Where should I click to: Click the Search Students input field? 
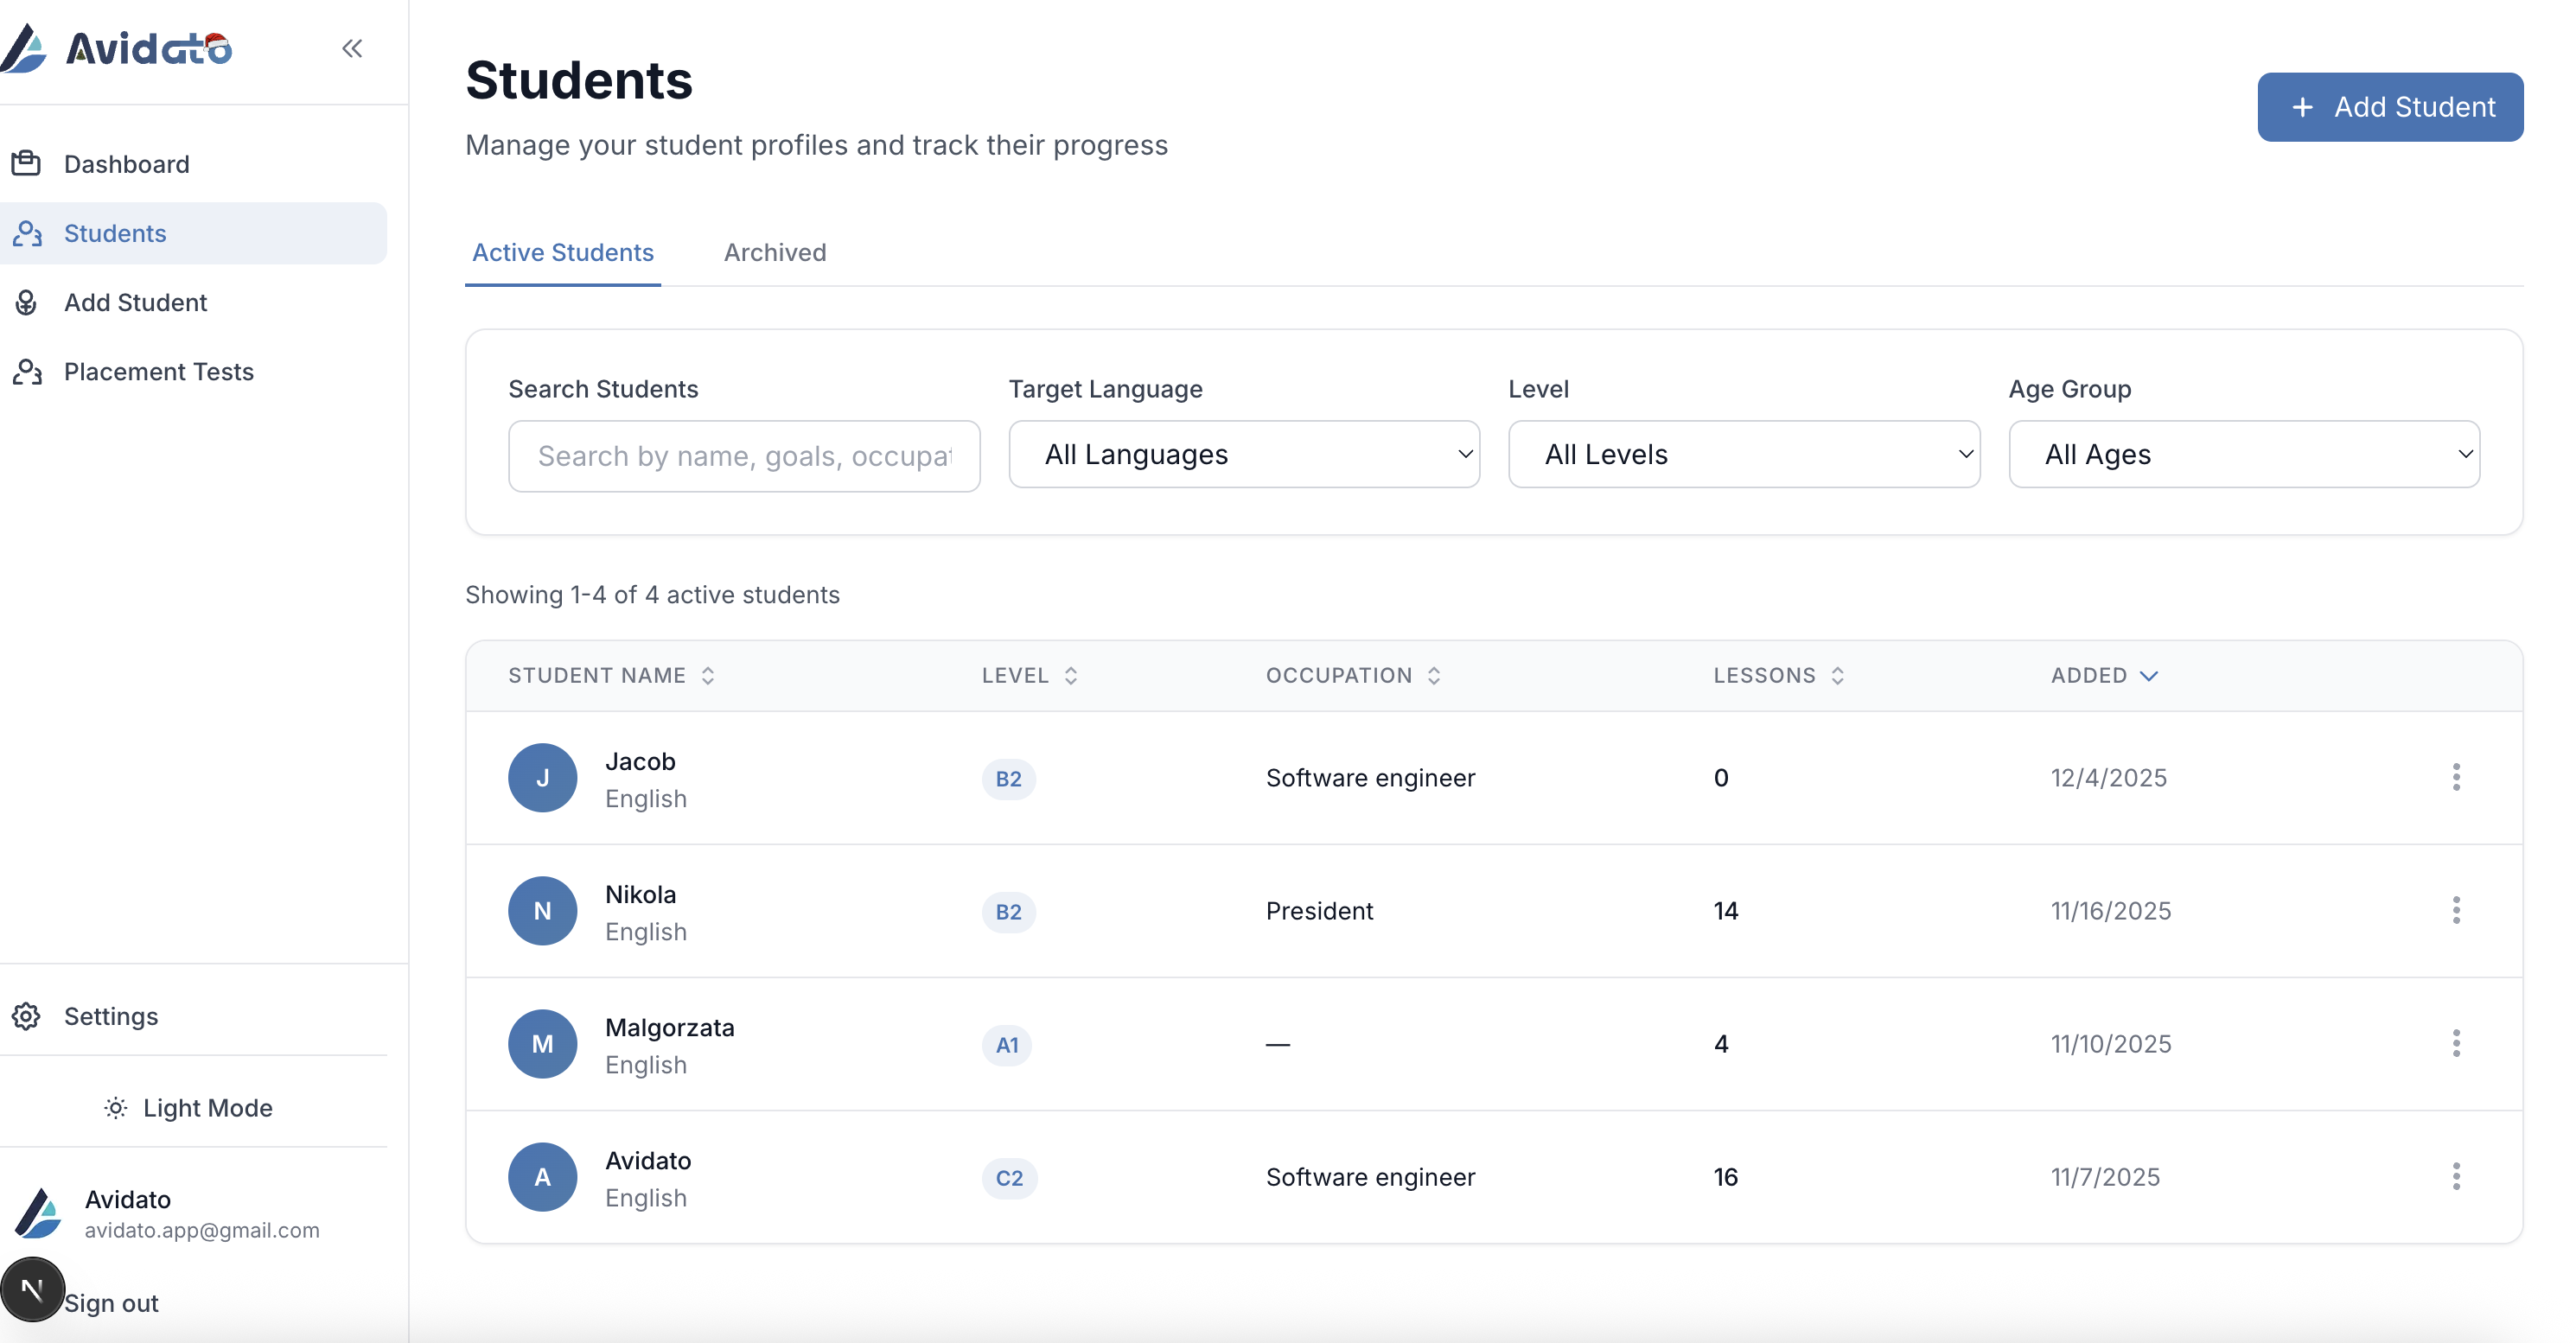(744, 456)
